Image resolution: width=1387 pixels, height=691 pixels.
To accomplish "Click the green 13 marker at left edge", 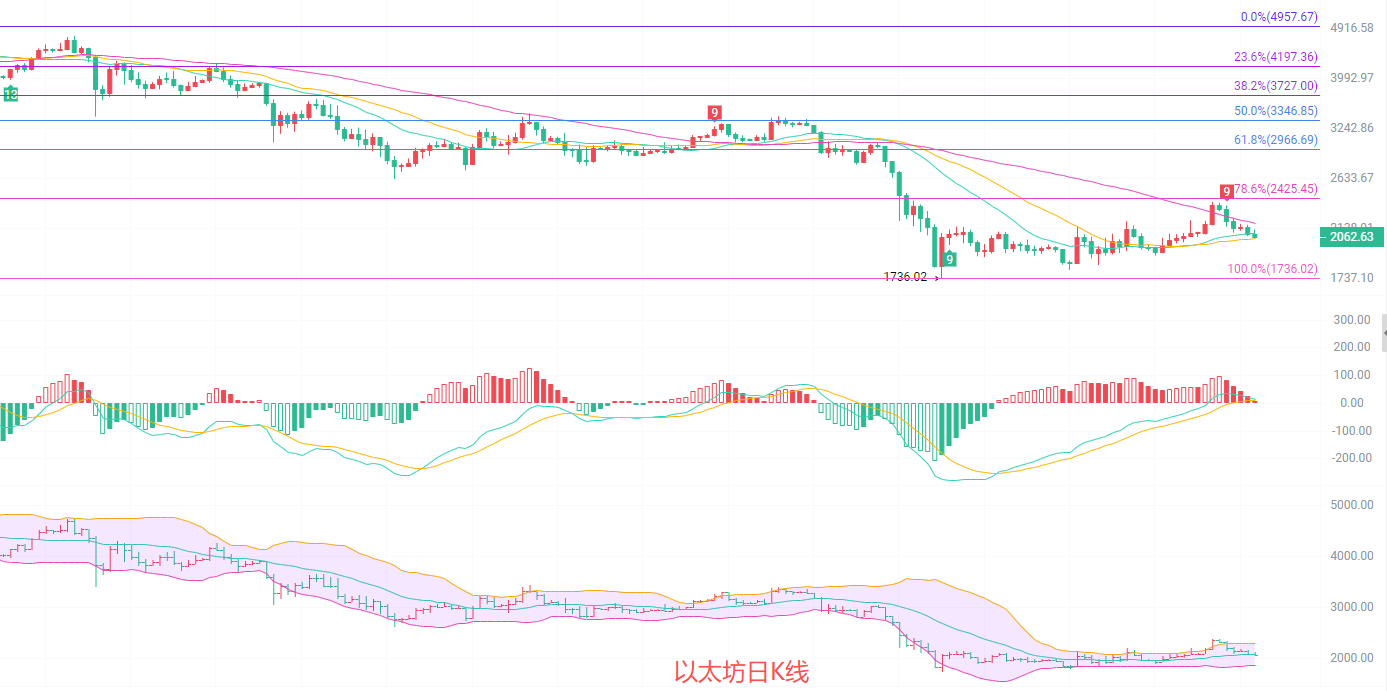I will click(x=10, y=94).
